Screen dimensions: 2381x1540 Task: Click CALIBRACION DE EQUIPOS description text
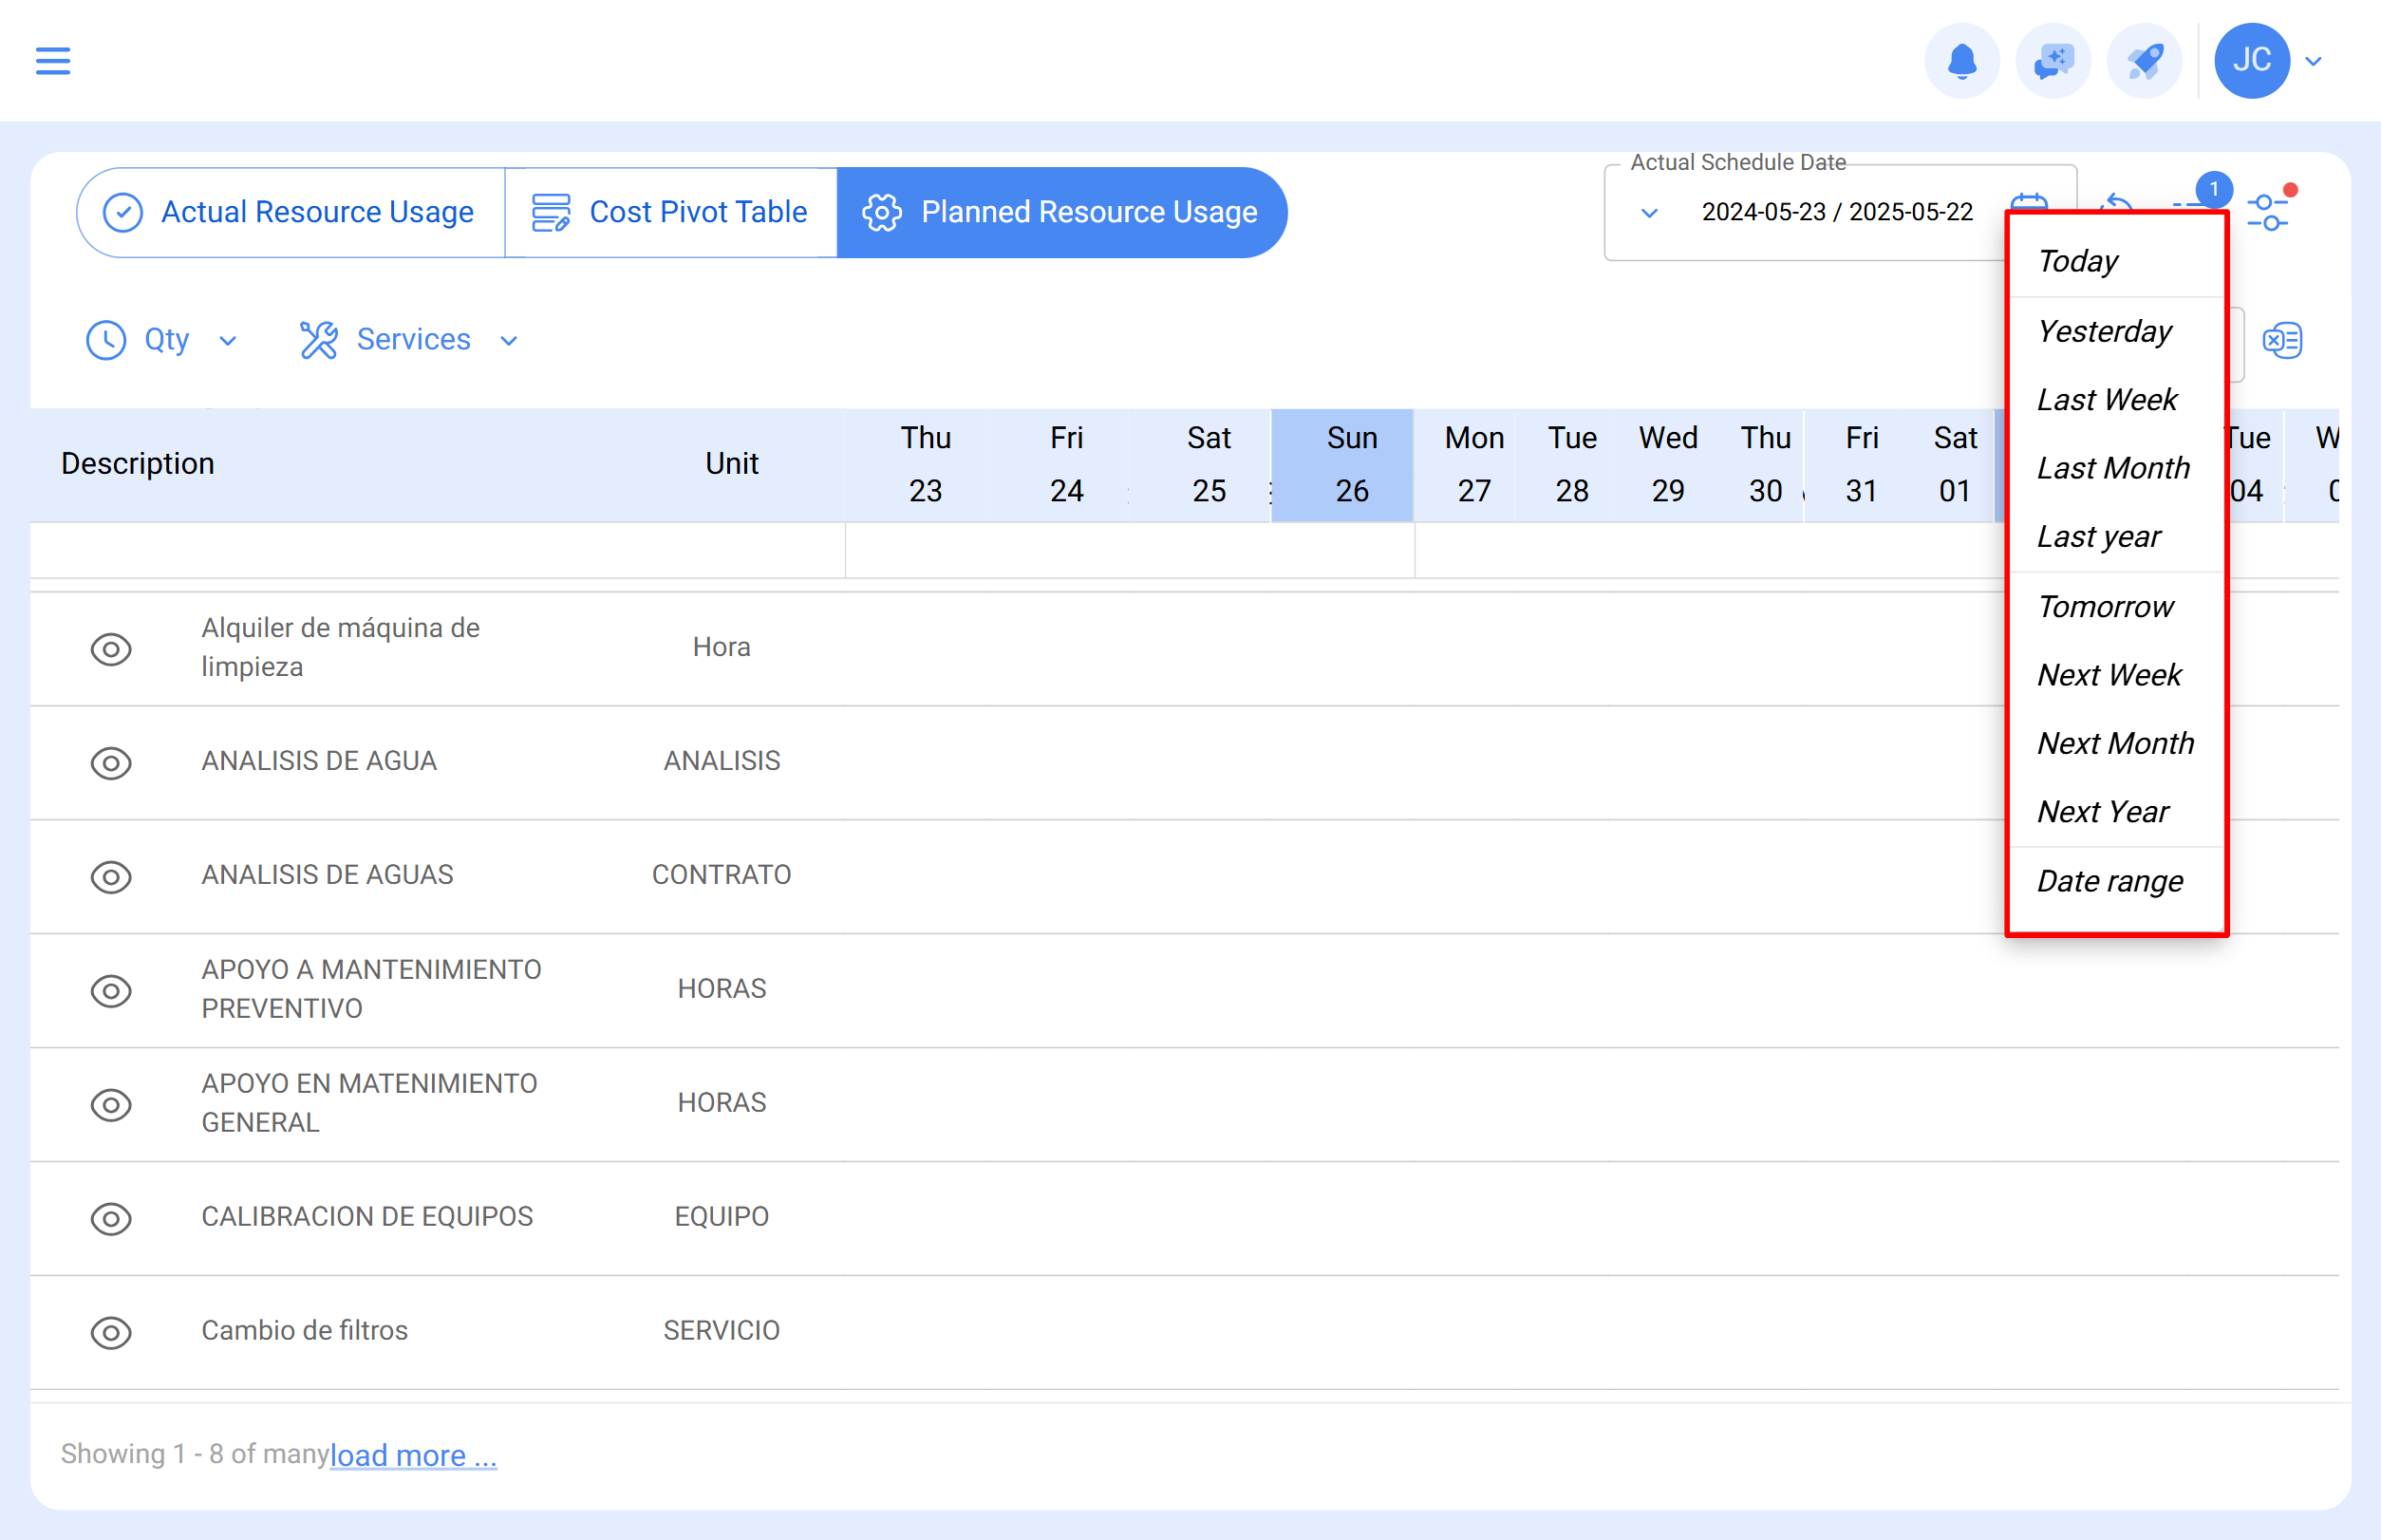367,1217
